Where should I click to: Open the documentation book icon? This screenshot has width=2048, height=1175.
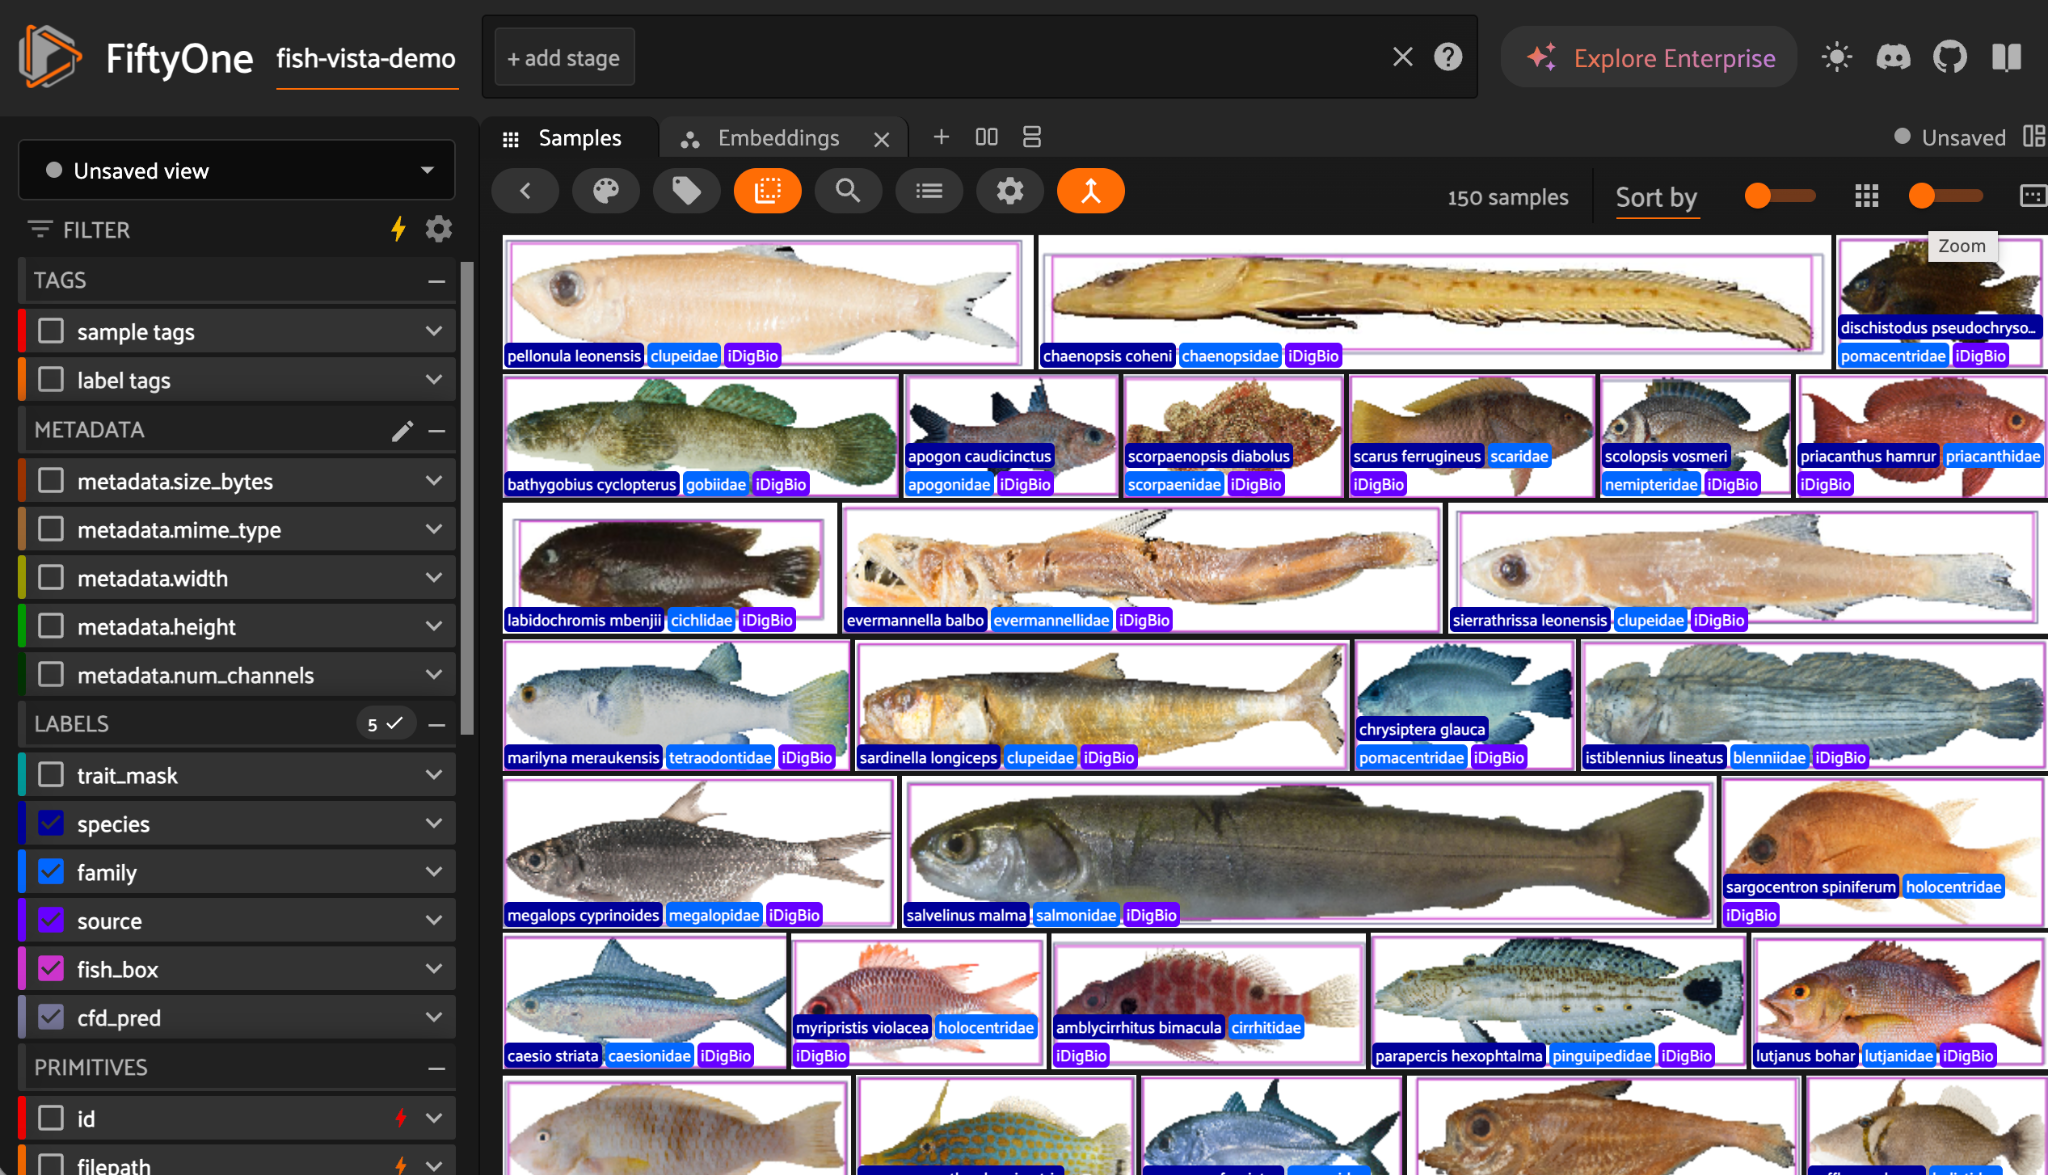(2006, 57)
